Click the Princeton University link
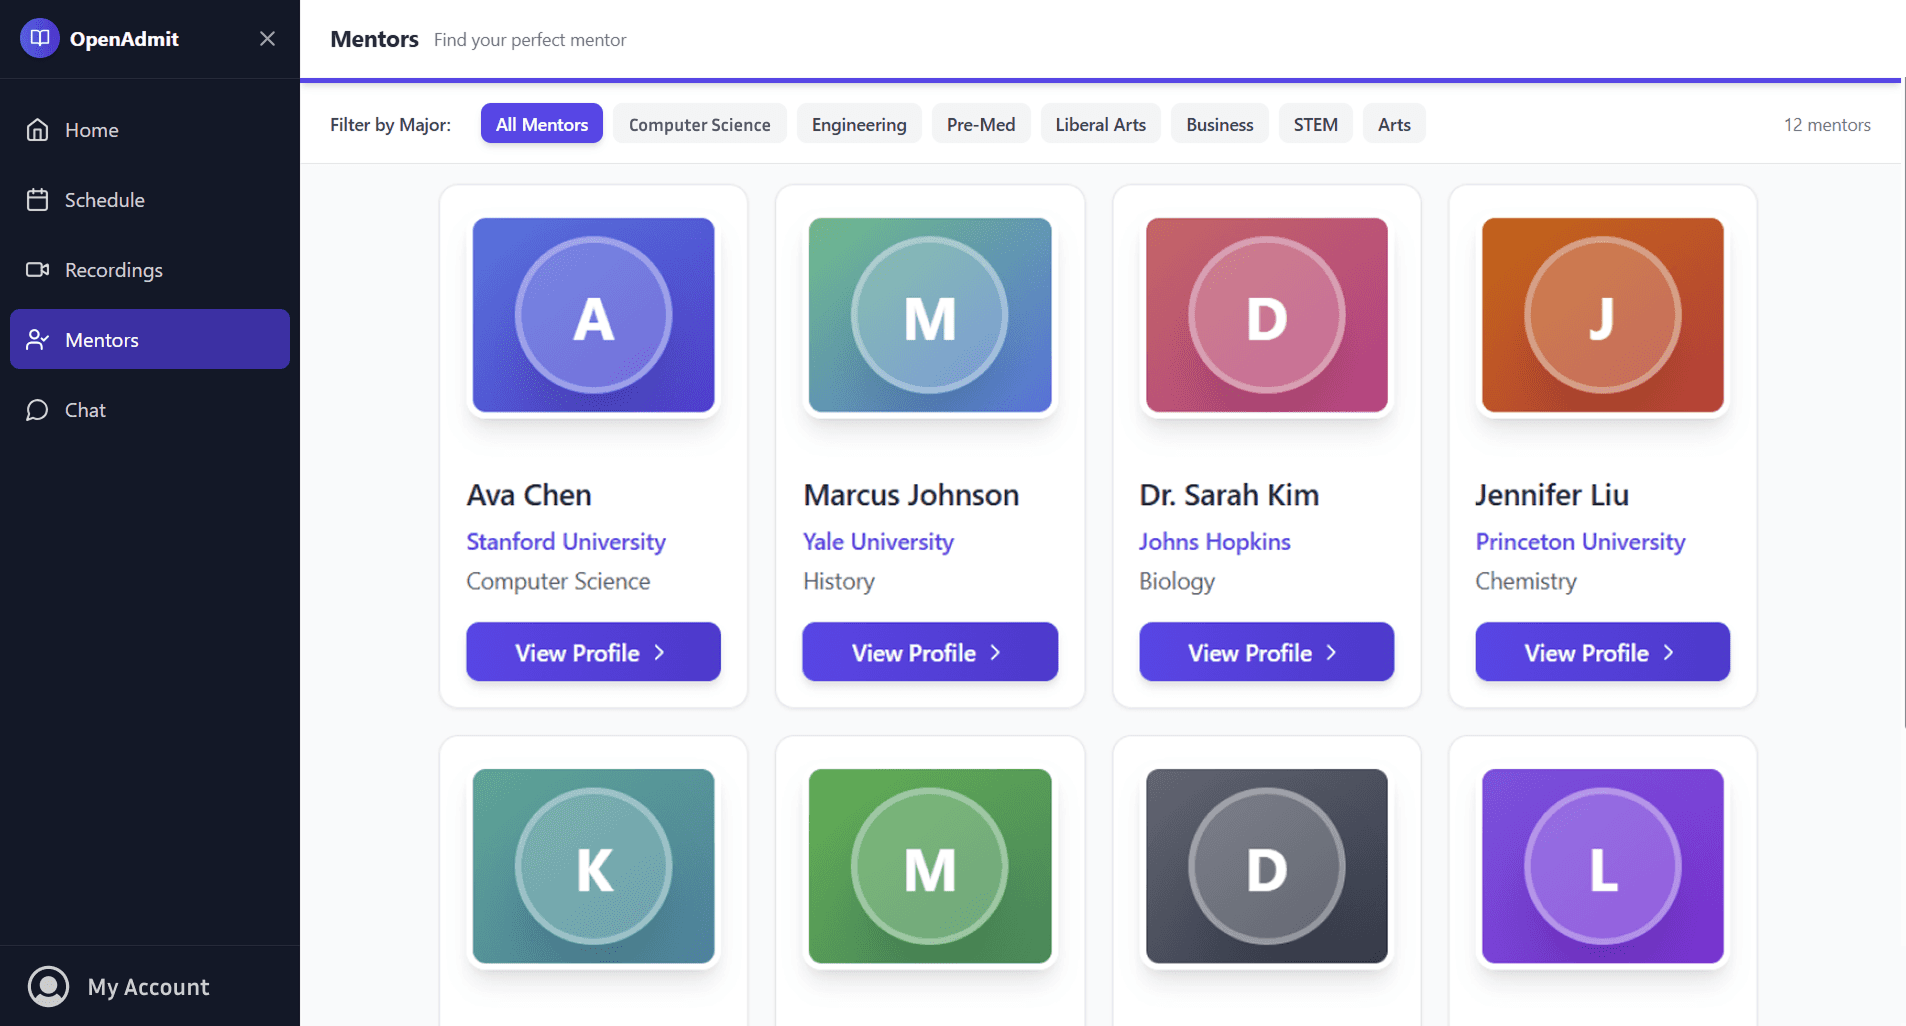This screenshot has width=1906, height=1026. [x=1581, y=541]
